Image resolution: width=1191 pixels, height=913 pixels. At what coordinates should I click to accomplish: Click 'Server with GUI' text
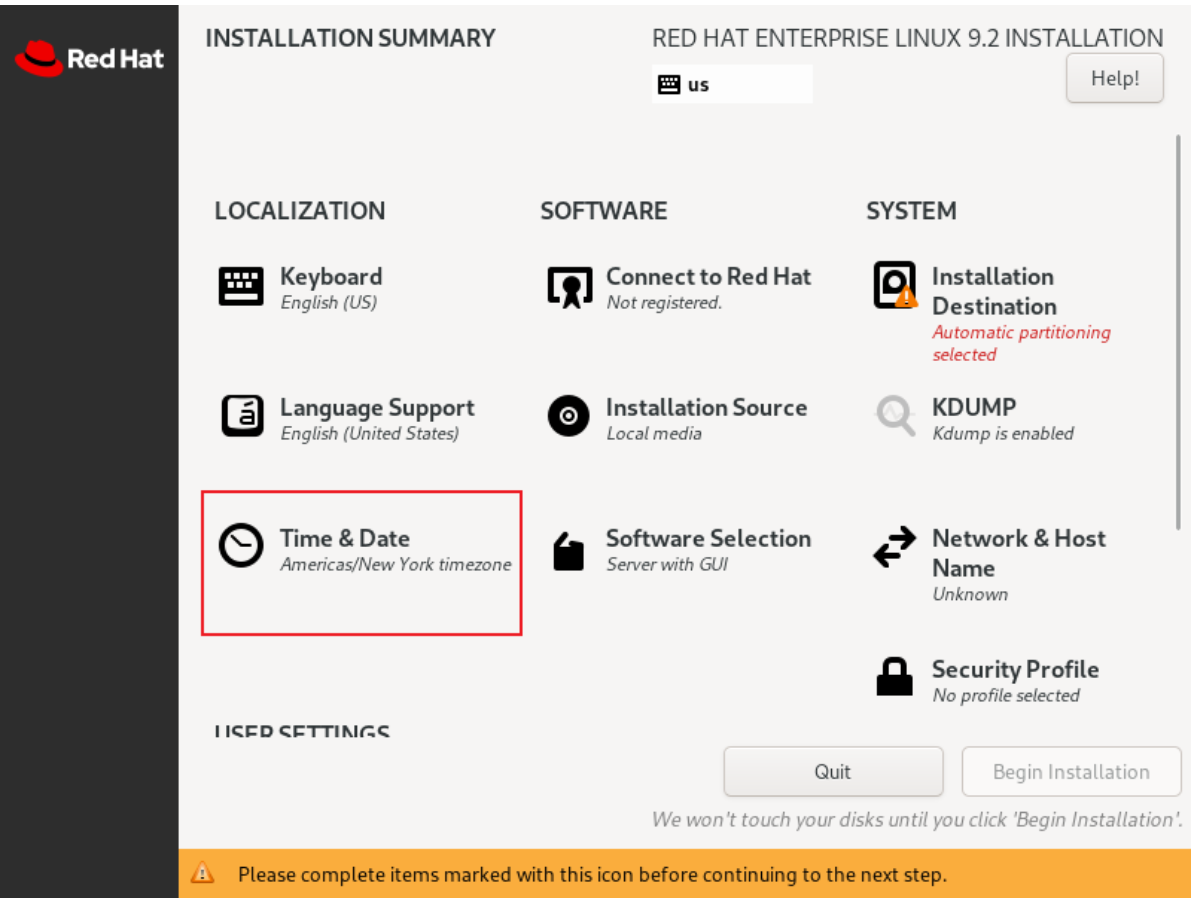[667, 564]
